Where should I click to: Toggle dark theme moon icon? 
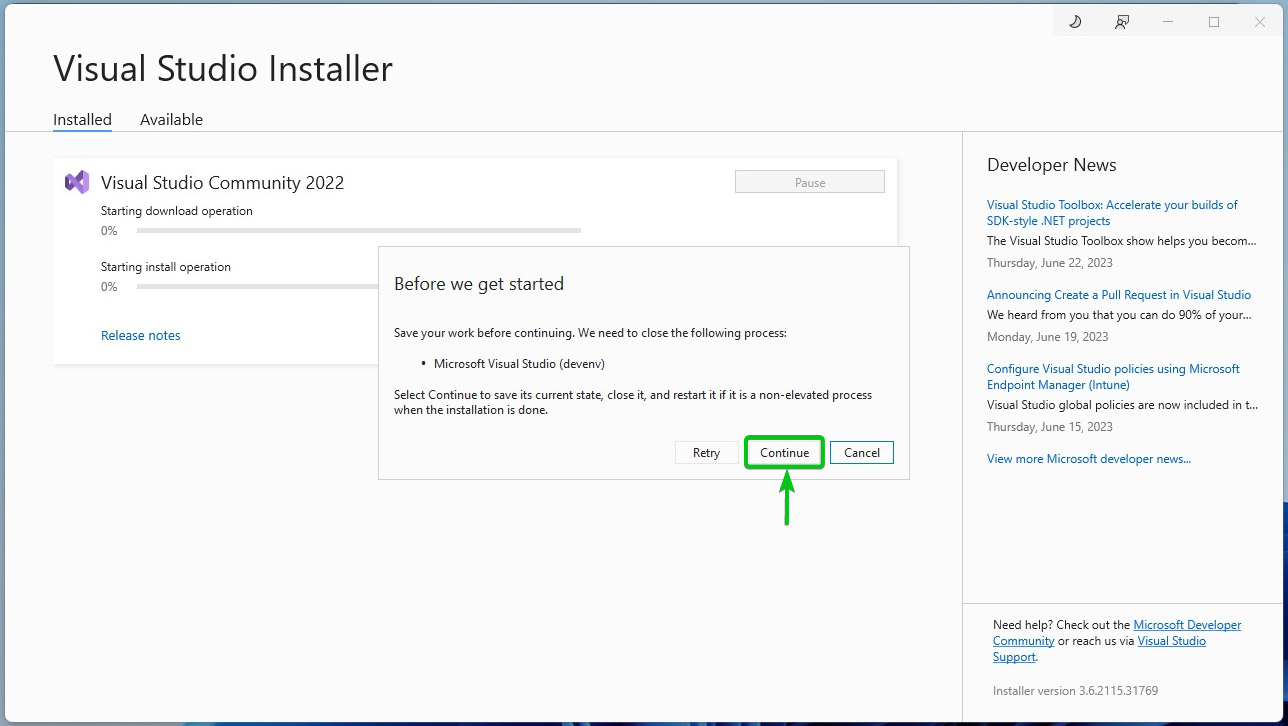coord(1075,22)
